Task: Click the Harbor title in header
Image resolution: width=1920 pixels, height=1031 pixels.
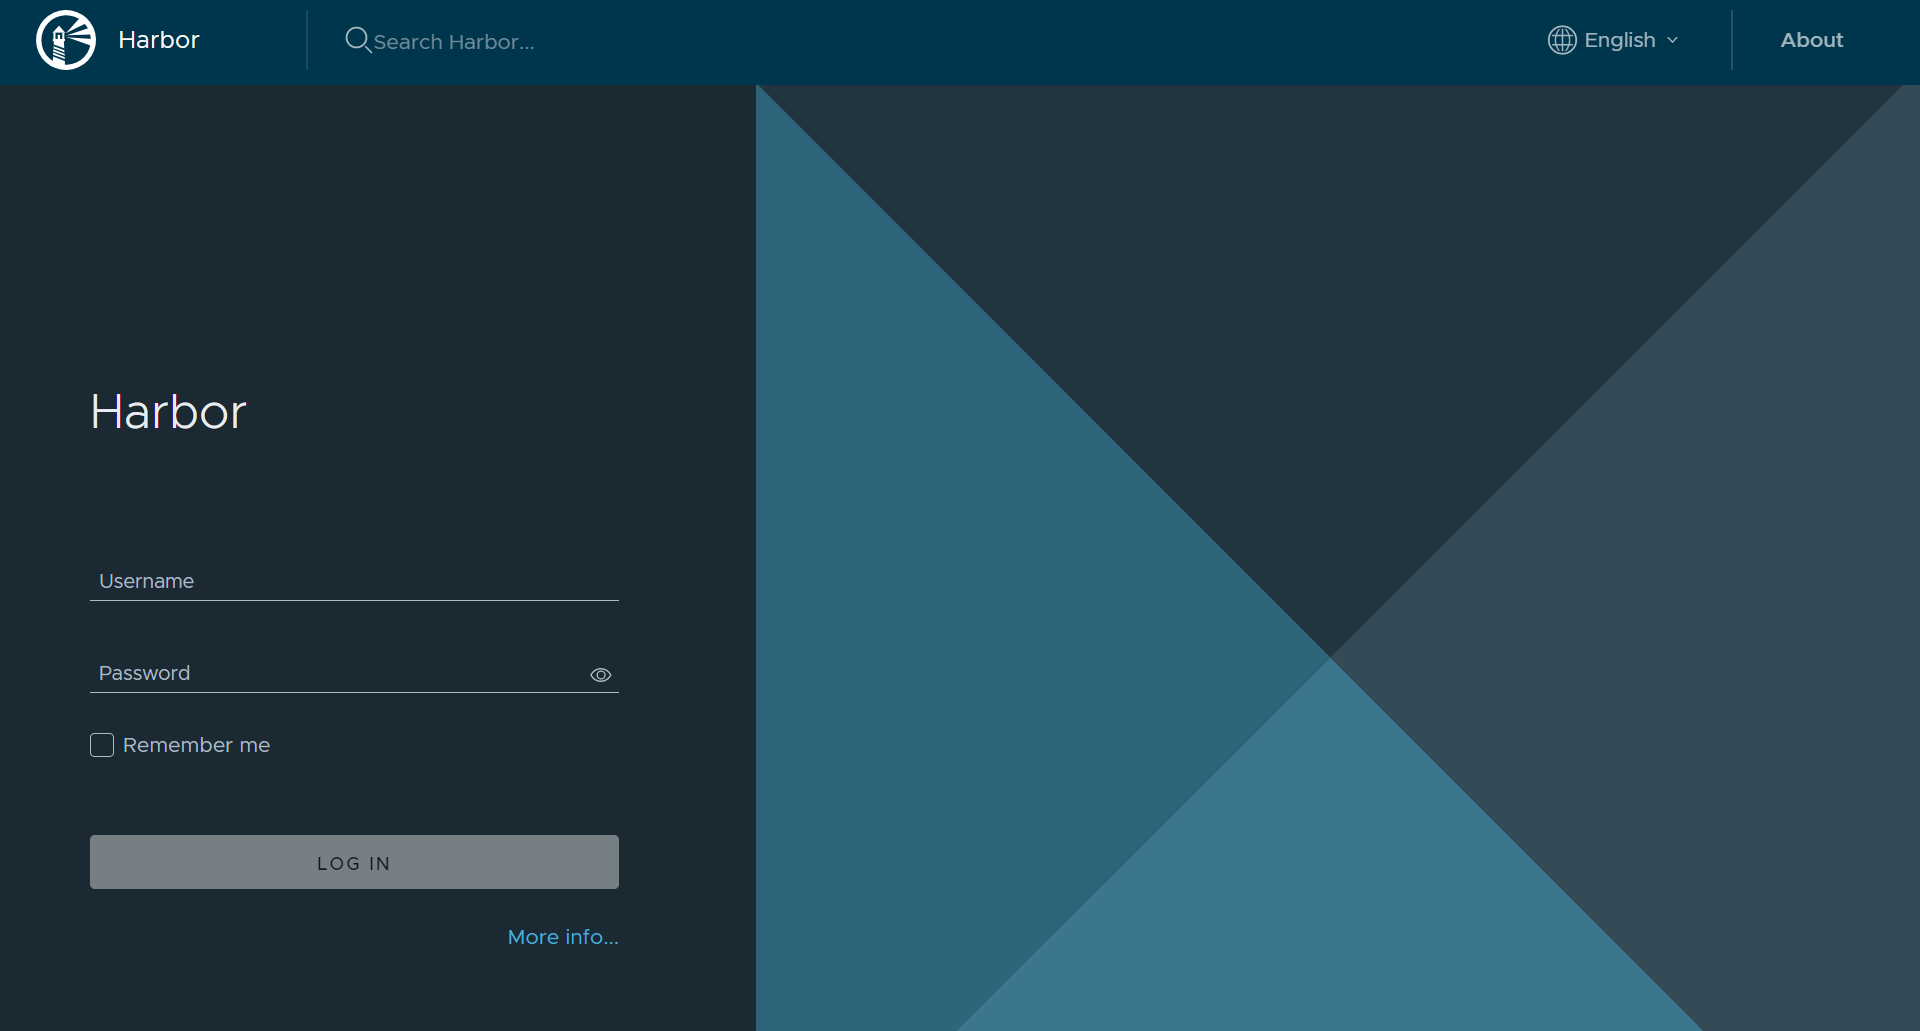Action: coord(159,40)
